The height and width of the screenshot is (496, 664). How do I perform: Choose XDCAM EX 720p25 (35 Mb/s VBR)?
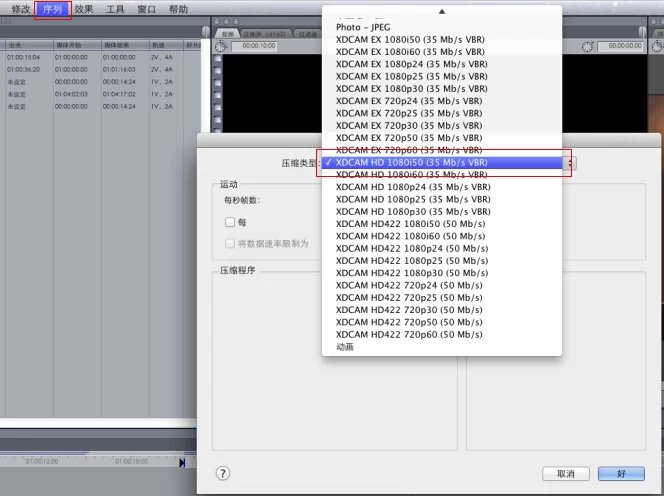click(x=442, y=113)
